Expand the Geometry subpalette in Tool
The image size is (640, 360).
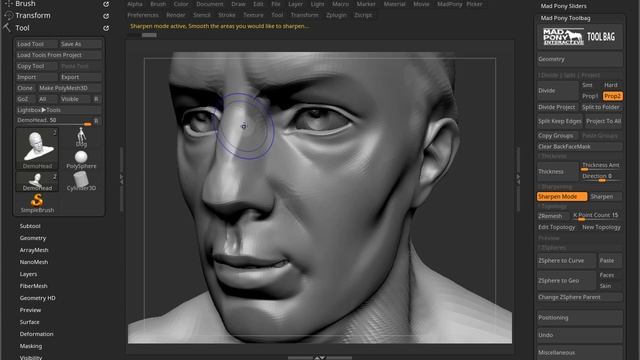[33, 238]
